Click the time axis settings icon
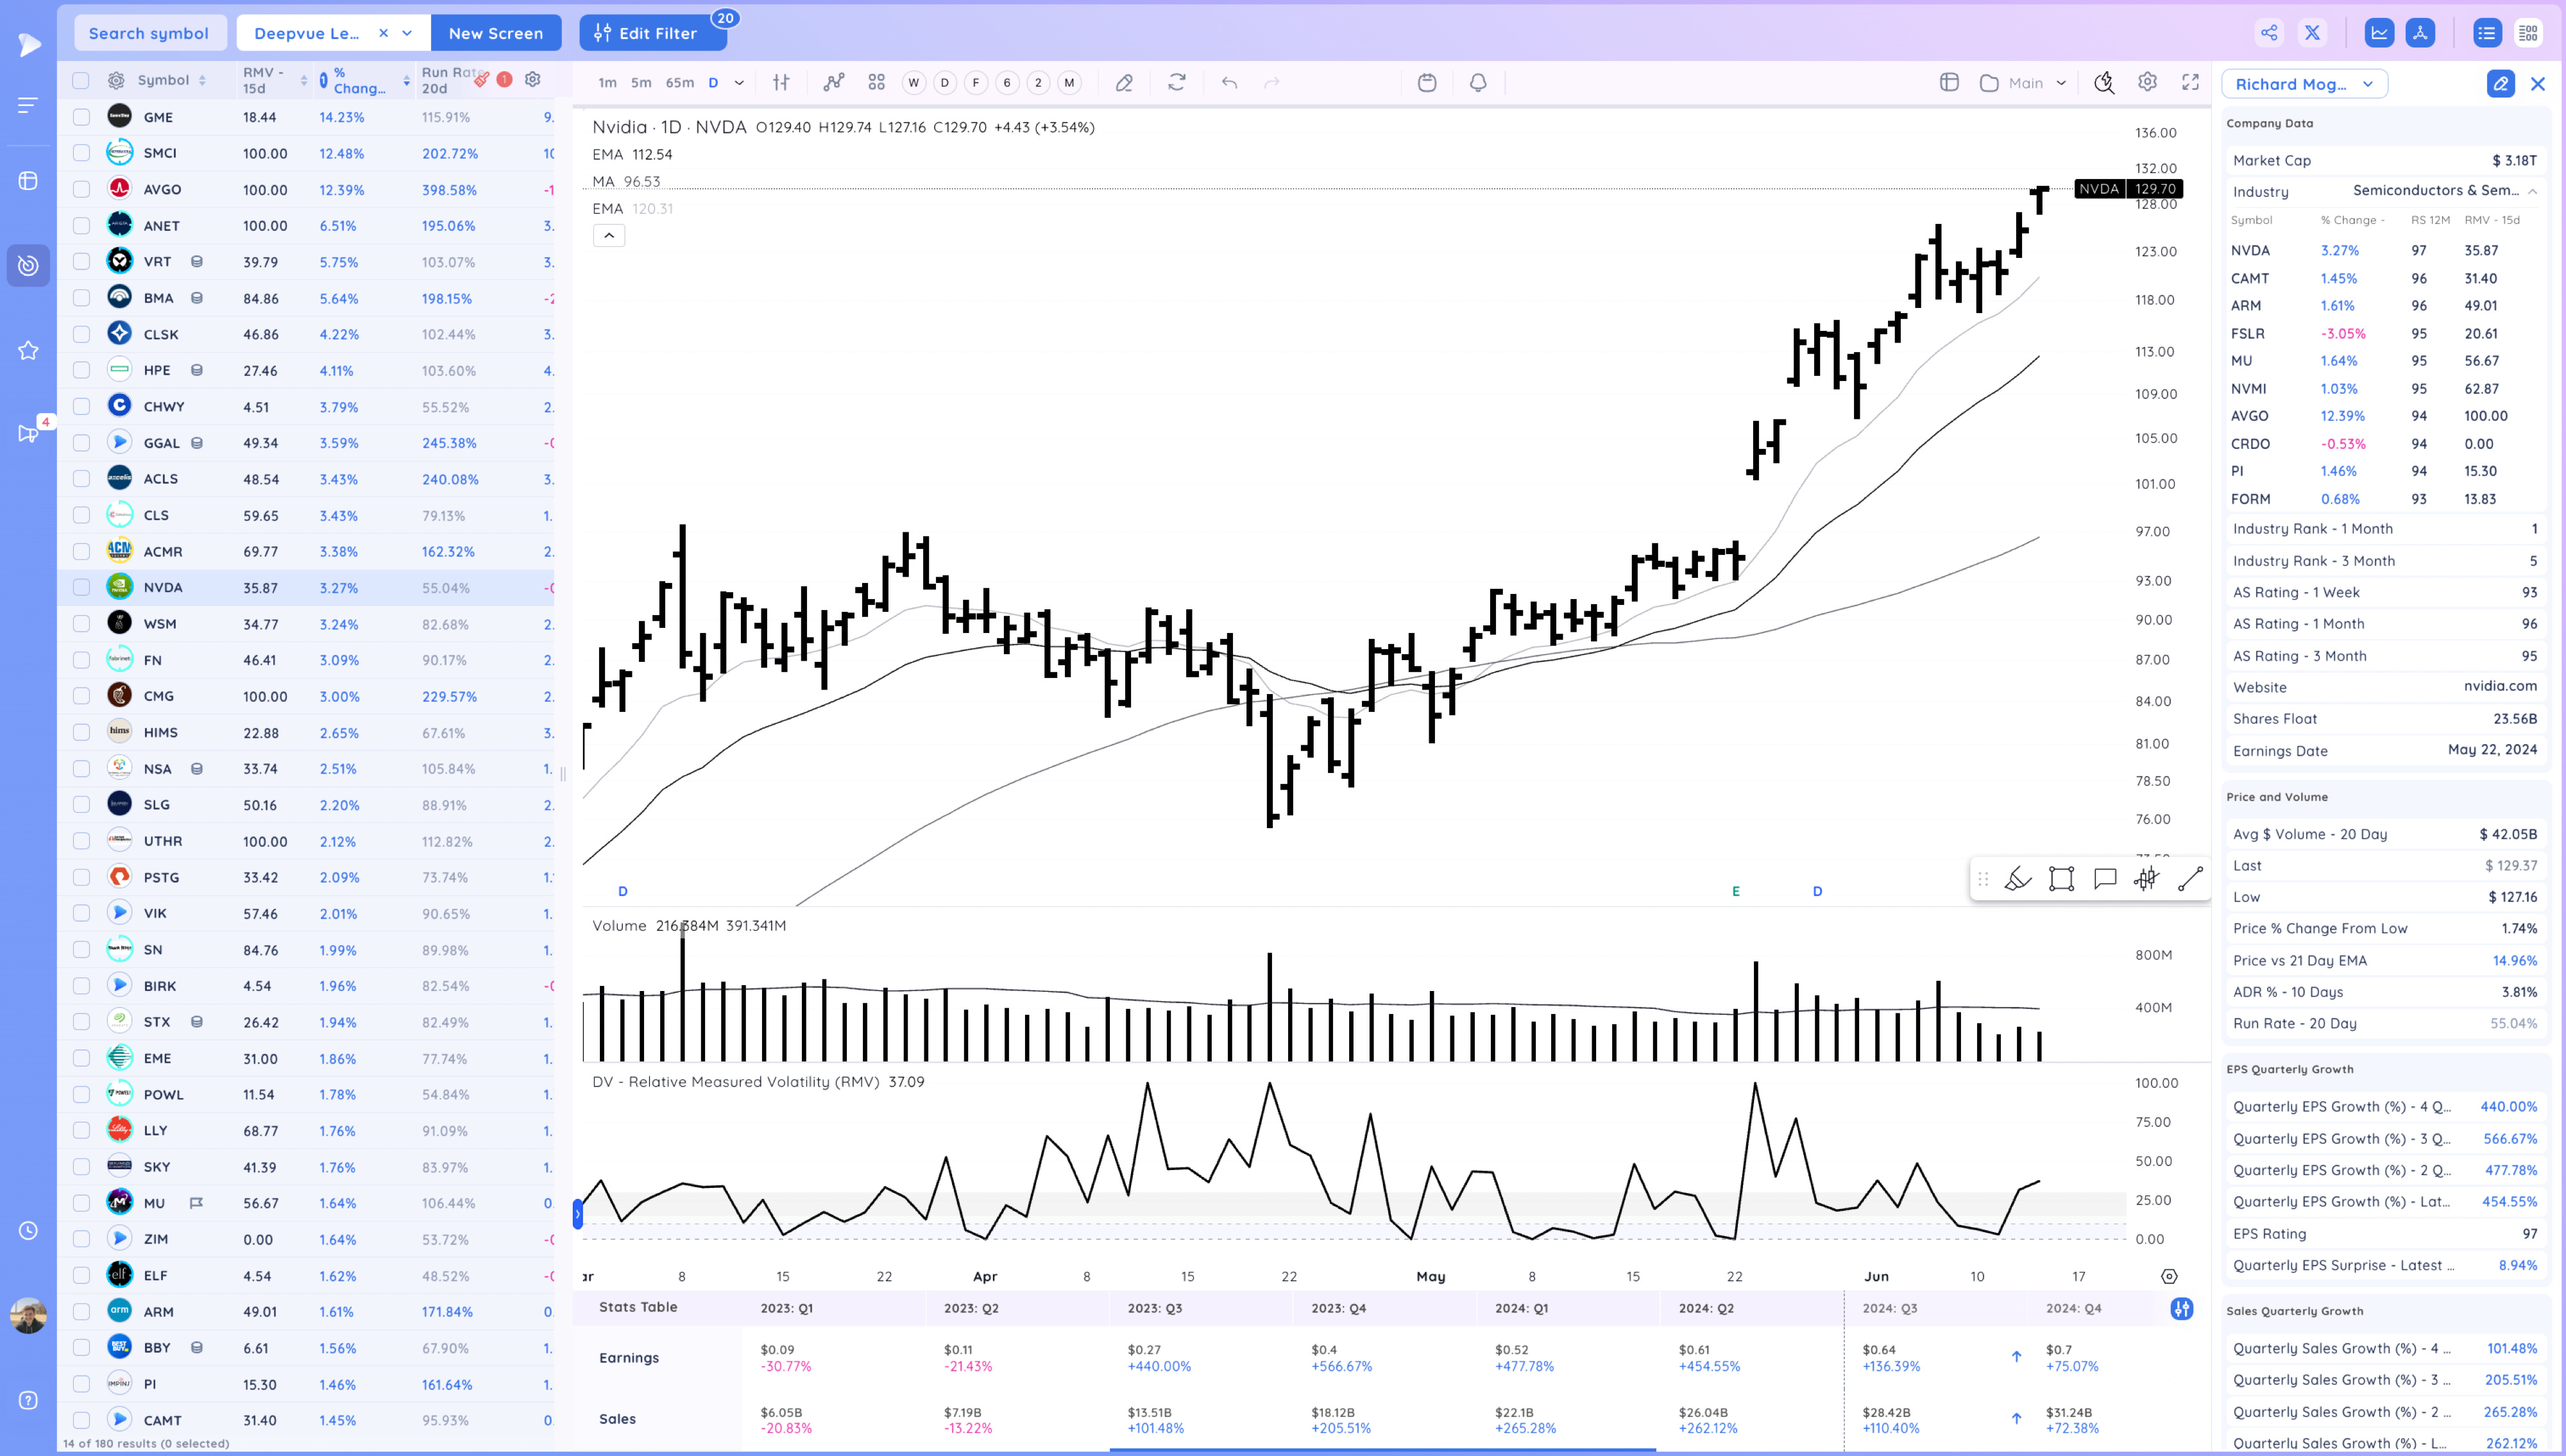 [x=2168, y=1276]
